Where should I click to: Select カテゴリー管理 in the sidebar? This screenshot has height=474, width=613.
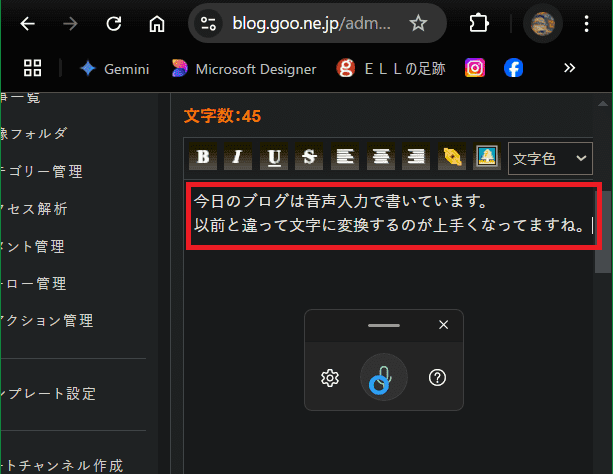[x=50, y=171]
